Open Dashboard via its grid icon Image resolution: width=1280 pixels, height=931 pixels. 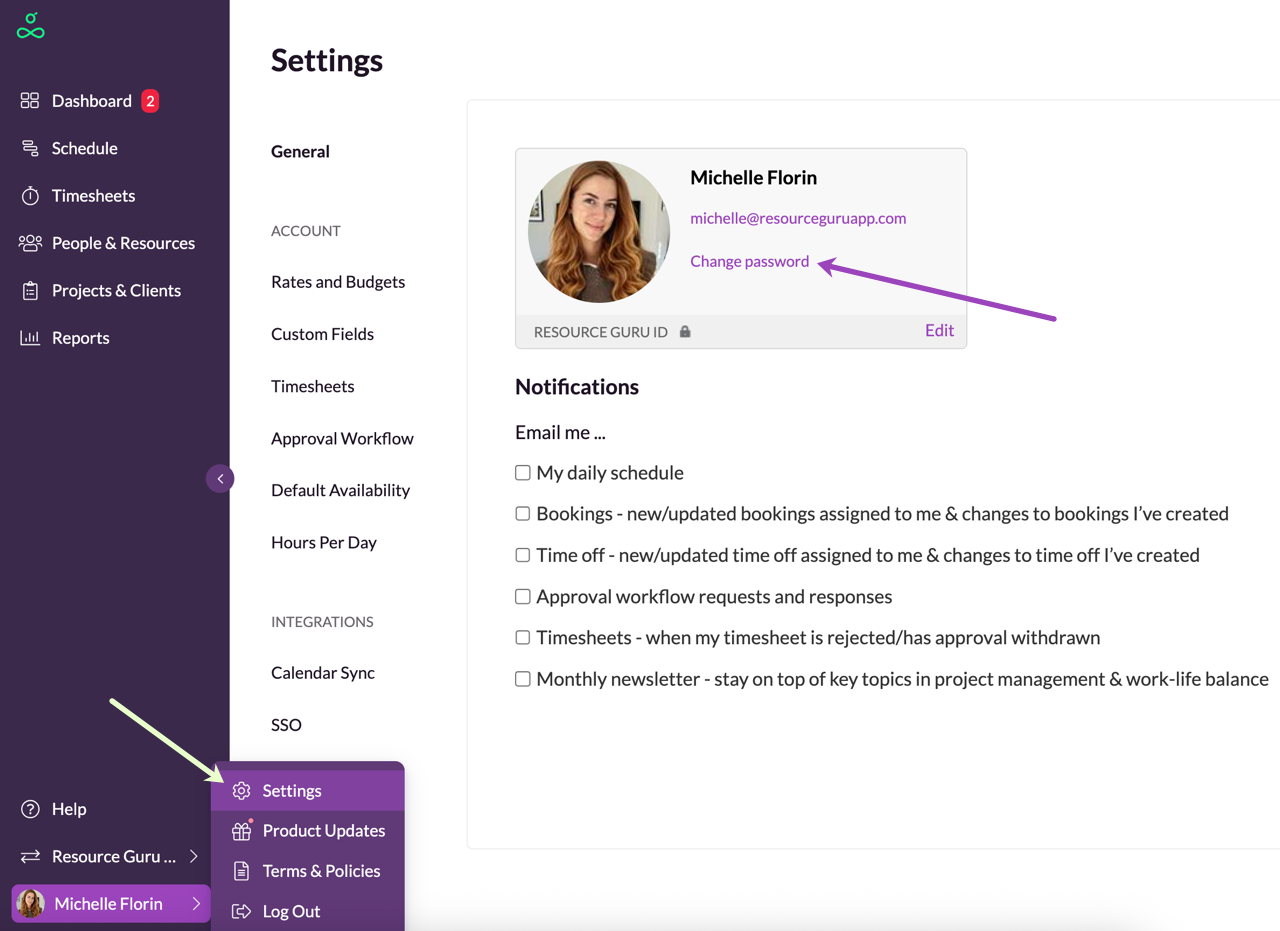pos(30,101)
